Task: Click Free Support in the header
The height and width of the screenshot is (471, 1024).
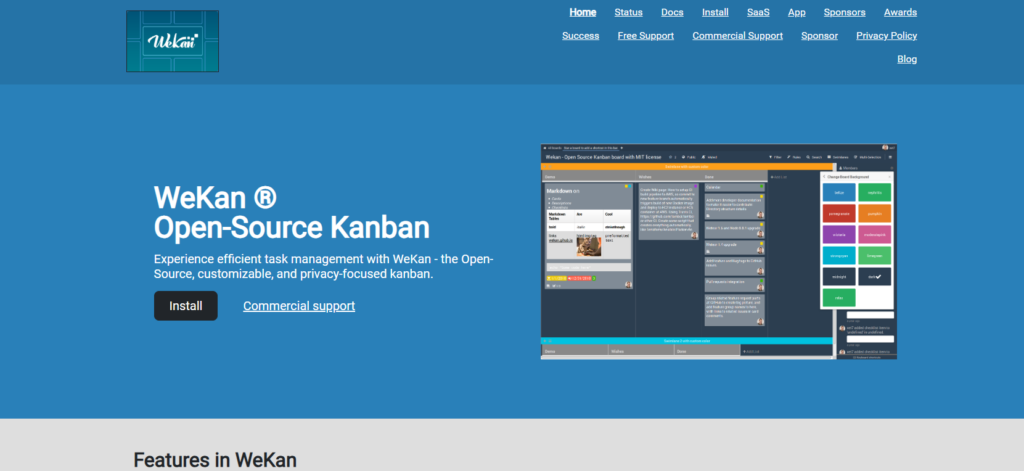Action: click(x=645, y=35)
